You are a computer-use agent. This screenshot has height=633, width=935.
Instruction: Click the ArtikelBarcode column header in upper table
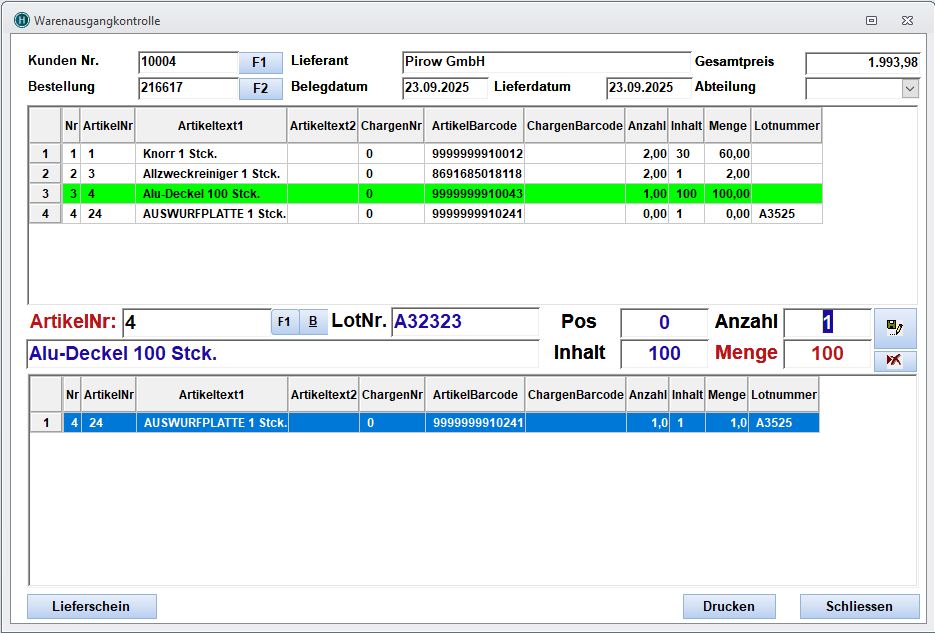(474, 126)
